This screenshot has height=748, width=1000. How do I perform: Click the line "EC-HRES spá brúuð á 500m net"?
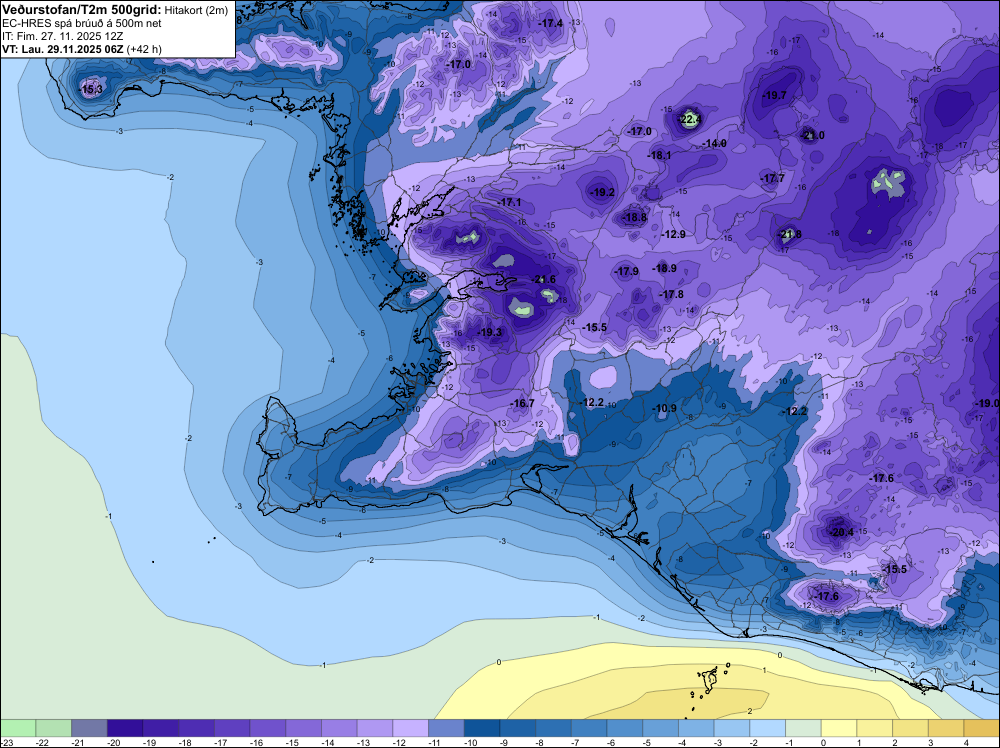[x=82, y=24]
